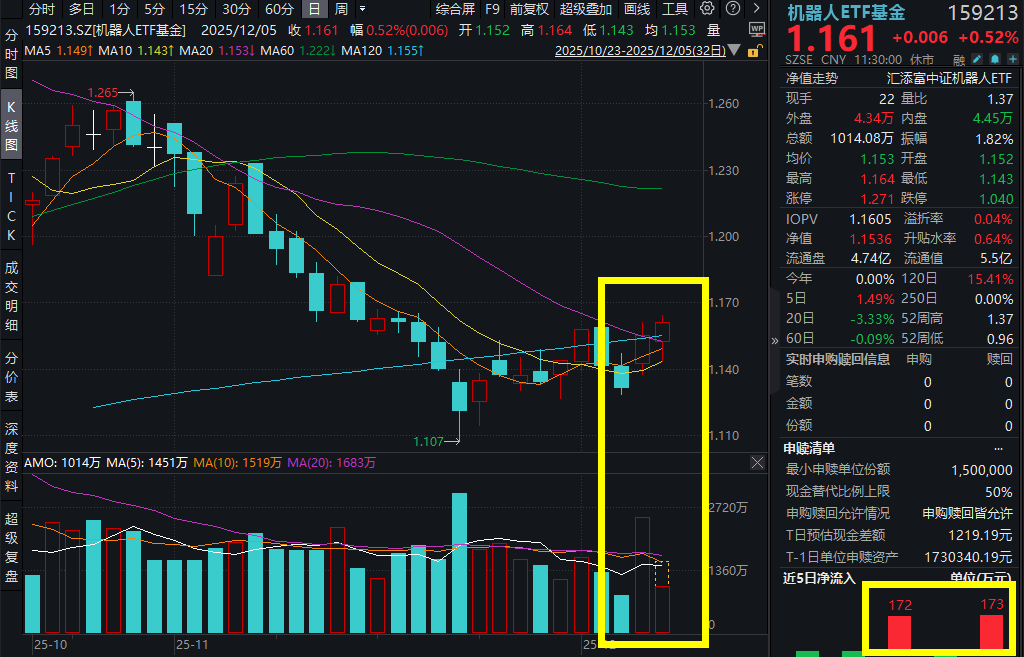Click the WP icon near the top toolbar
Viewport: 1024px width, 657px height.
coord(757,30)
